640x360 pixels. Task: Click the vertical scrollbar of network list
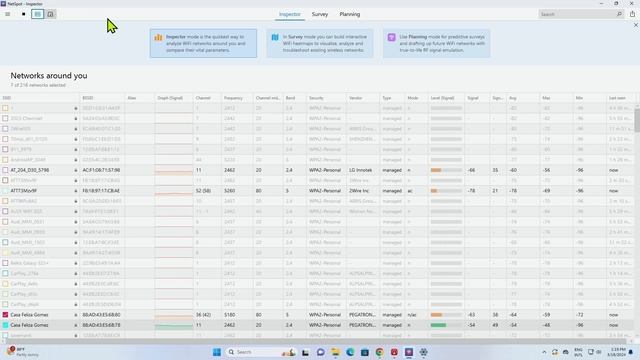(637, 119)
